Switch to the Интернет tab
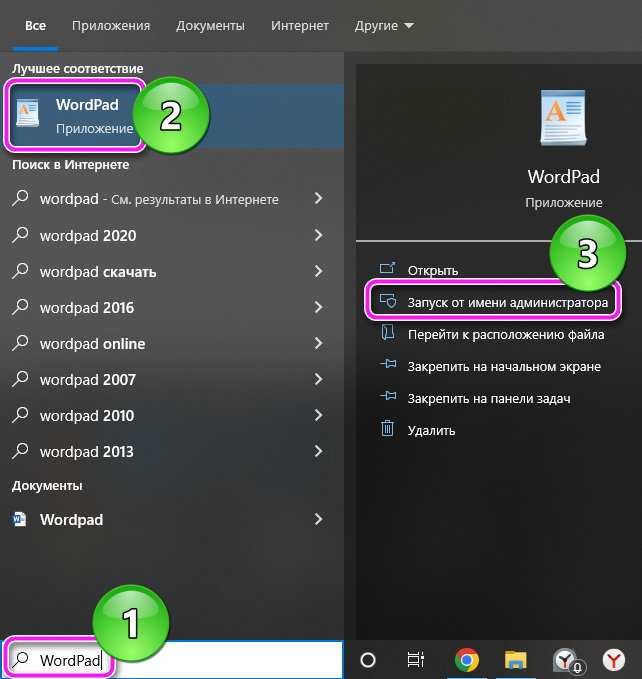The width and height of the screenshot is (642, 679). (300, 26)
